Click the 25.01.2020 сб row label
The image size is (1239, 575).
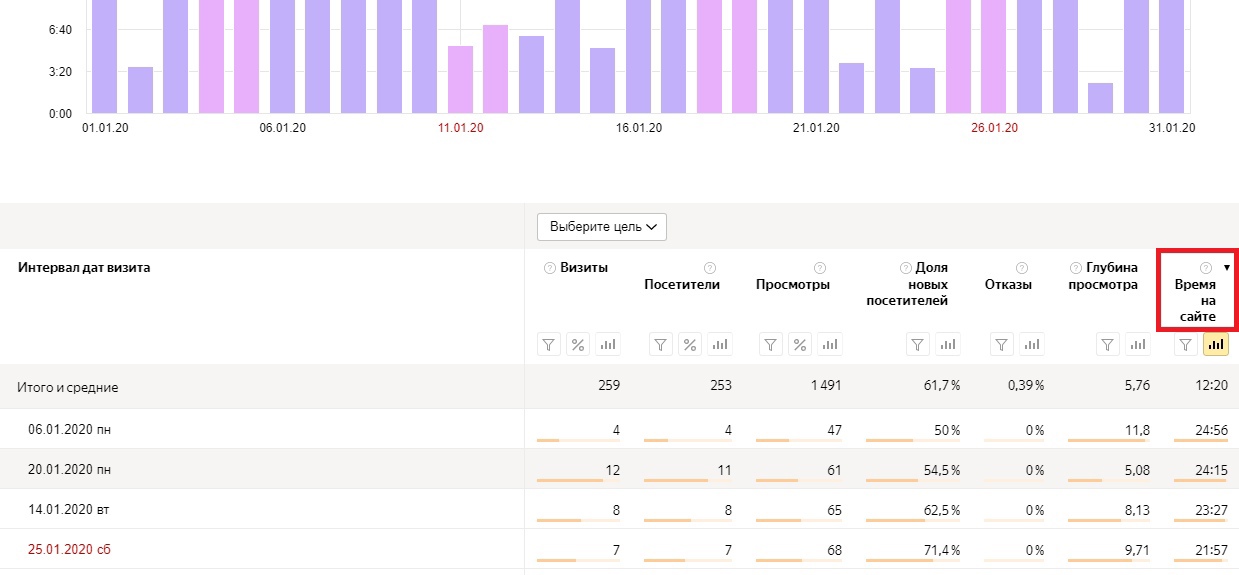[69, 550]
